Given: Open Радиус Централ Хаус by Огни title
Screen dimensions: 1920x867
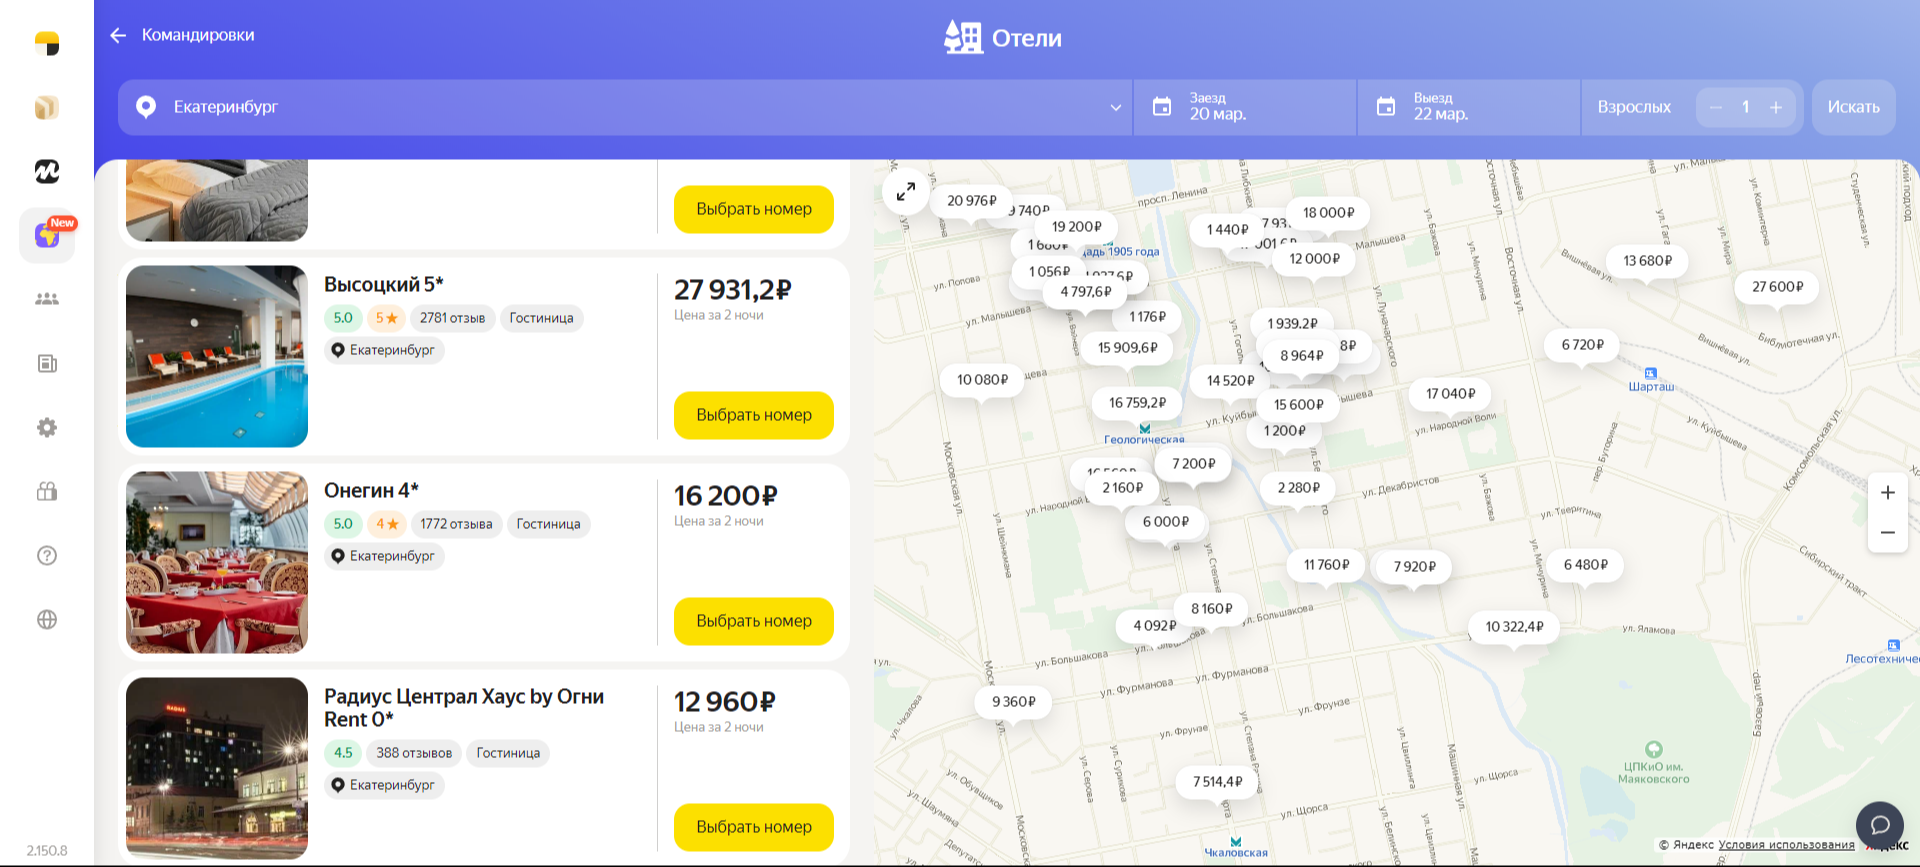Looking at the screenshot, I should 464,708.
